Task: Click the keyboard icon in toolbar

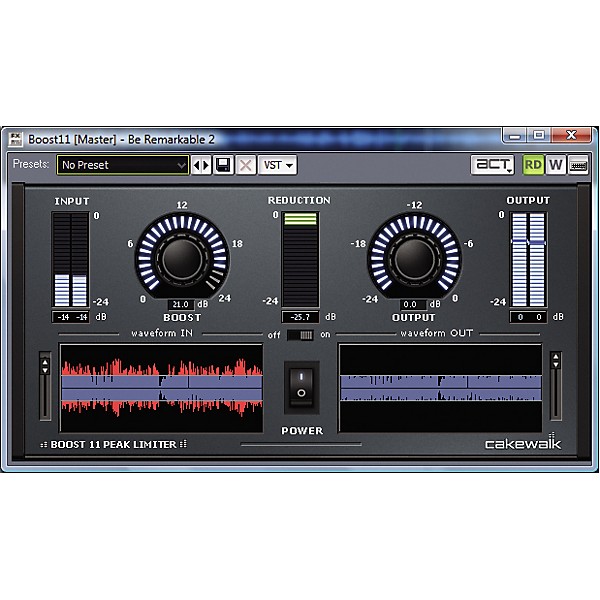Action: click(x=578, y=165)
